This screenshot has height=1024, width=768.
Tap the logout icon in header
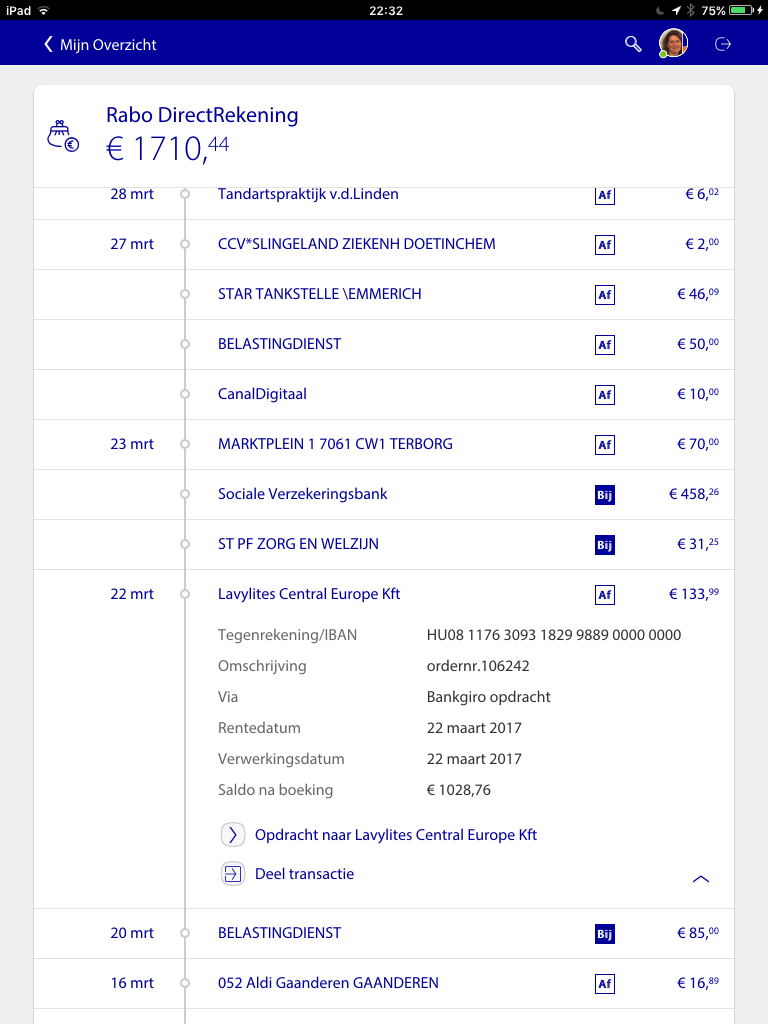tap(723, 44)
